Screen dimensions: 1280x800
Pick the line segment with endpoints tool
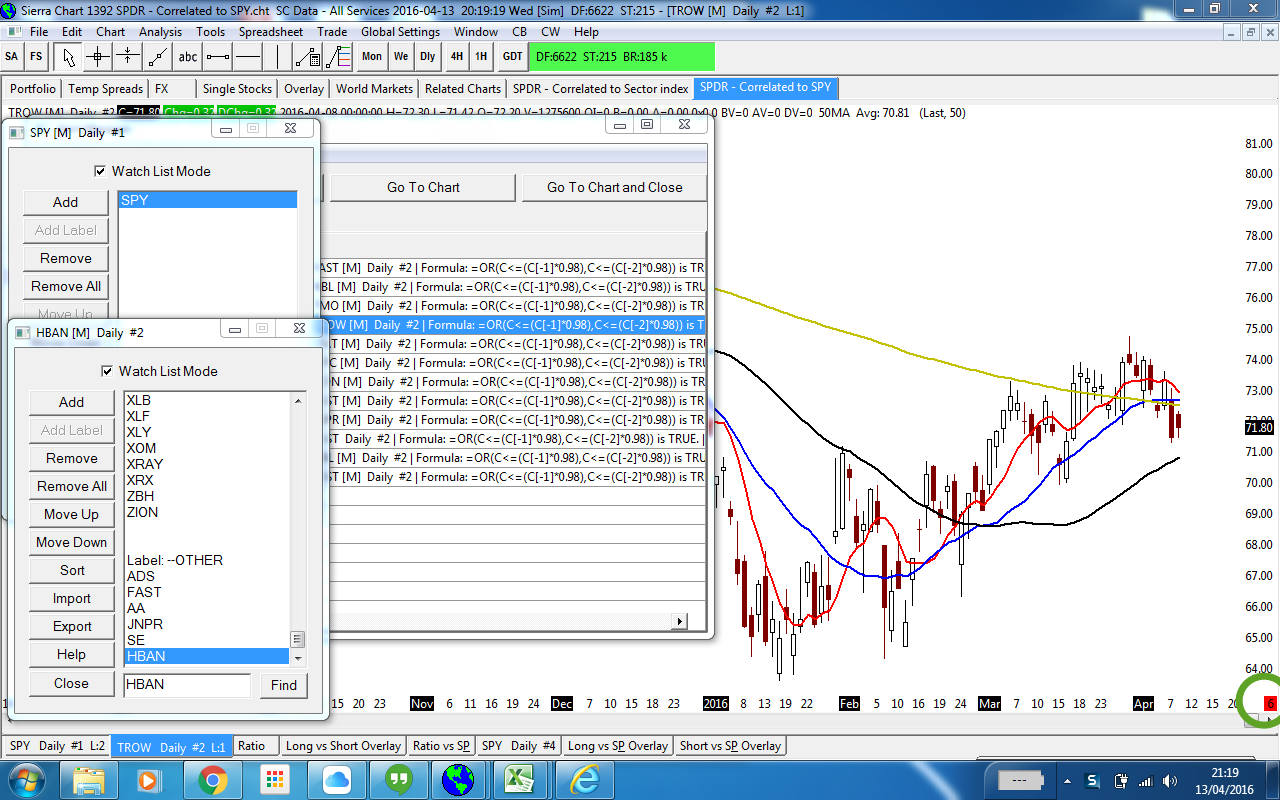pyautogui.click(x=217, y=56)
